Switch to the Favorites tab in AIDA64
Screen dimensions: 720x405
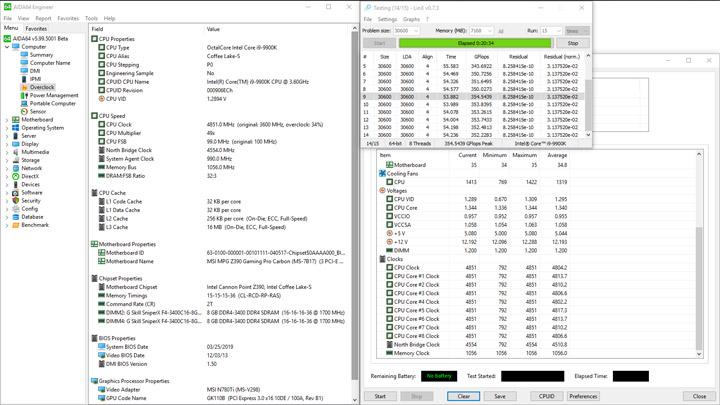(x=36, y=28)
